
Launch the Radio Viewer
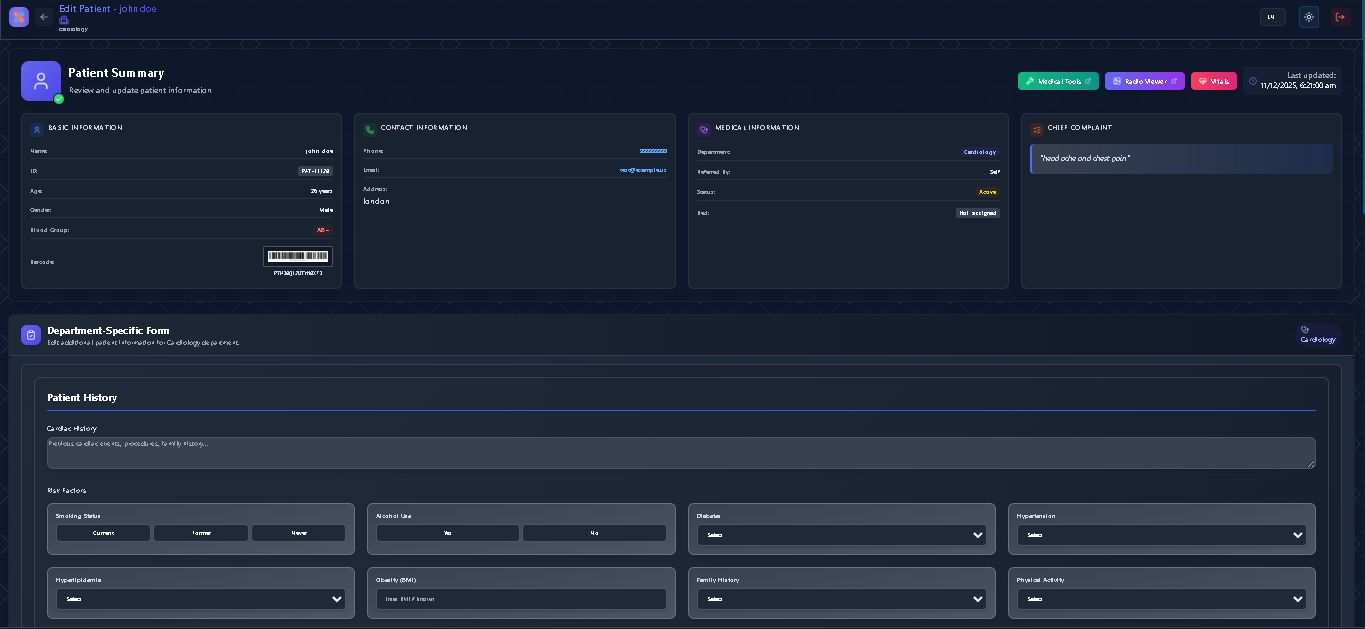[x=1144, y=81]
